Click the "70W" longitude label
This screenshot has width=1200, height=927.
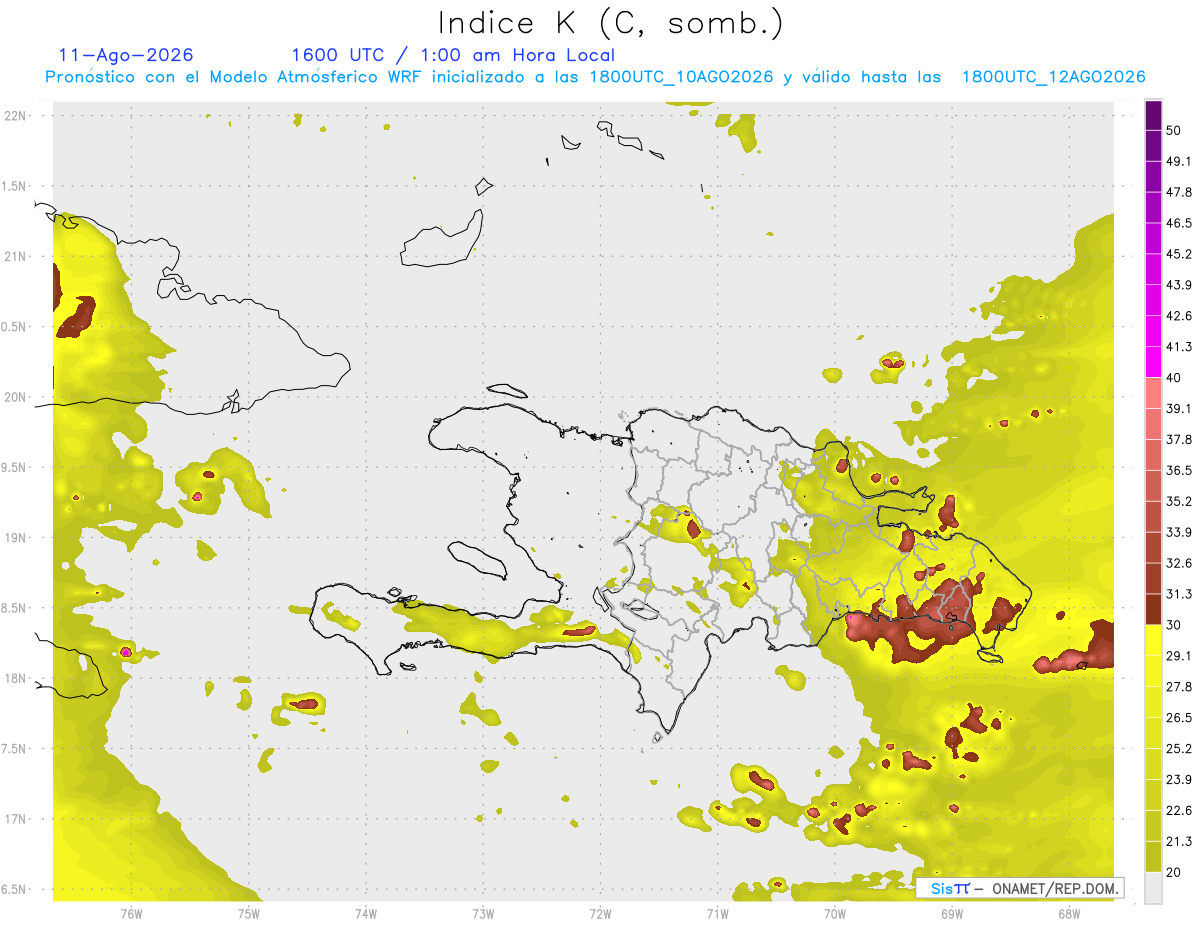coord(834,913)
